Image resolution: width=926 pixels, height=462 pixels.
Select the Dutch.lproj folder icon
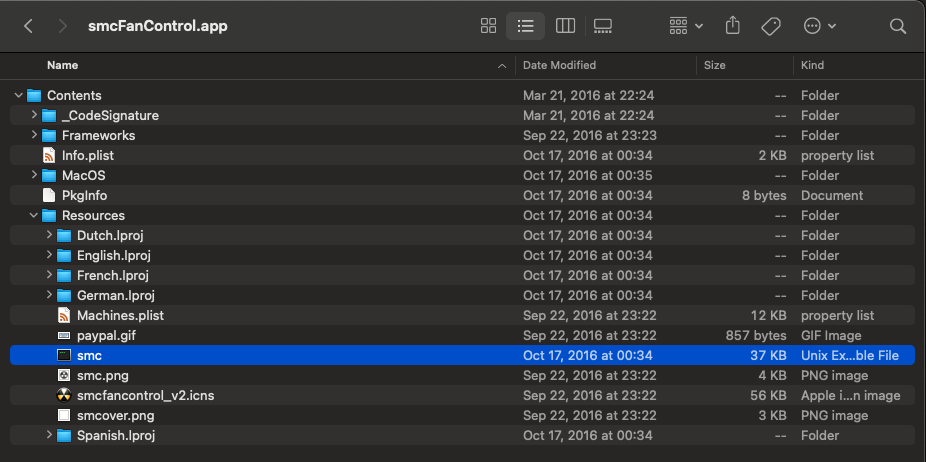pyautogui.click(x=64, y=236)
